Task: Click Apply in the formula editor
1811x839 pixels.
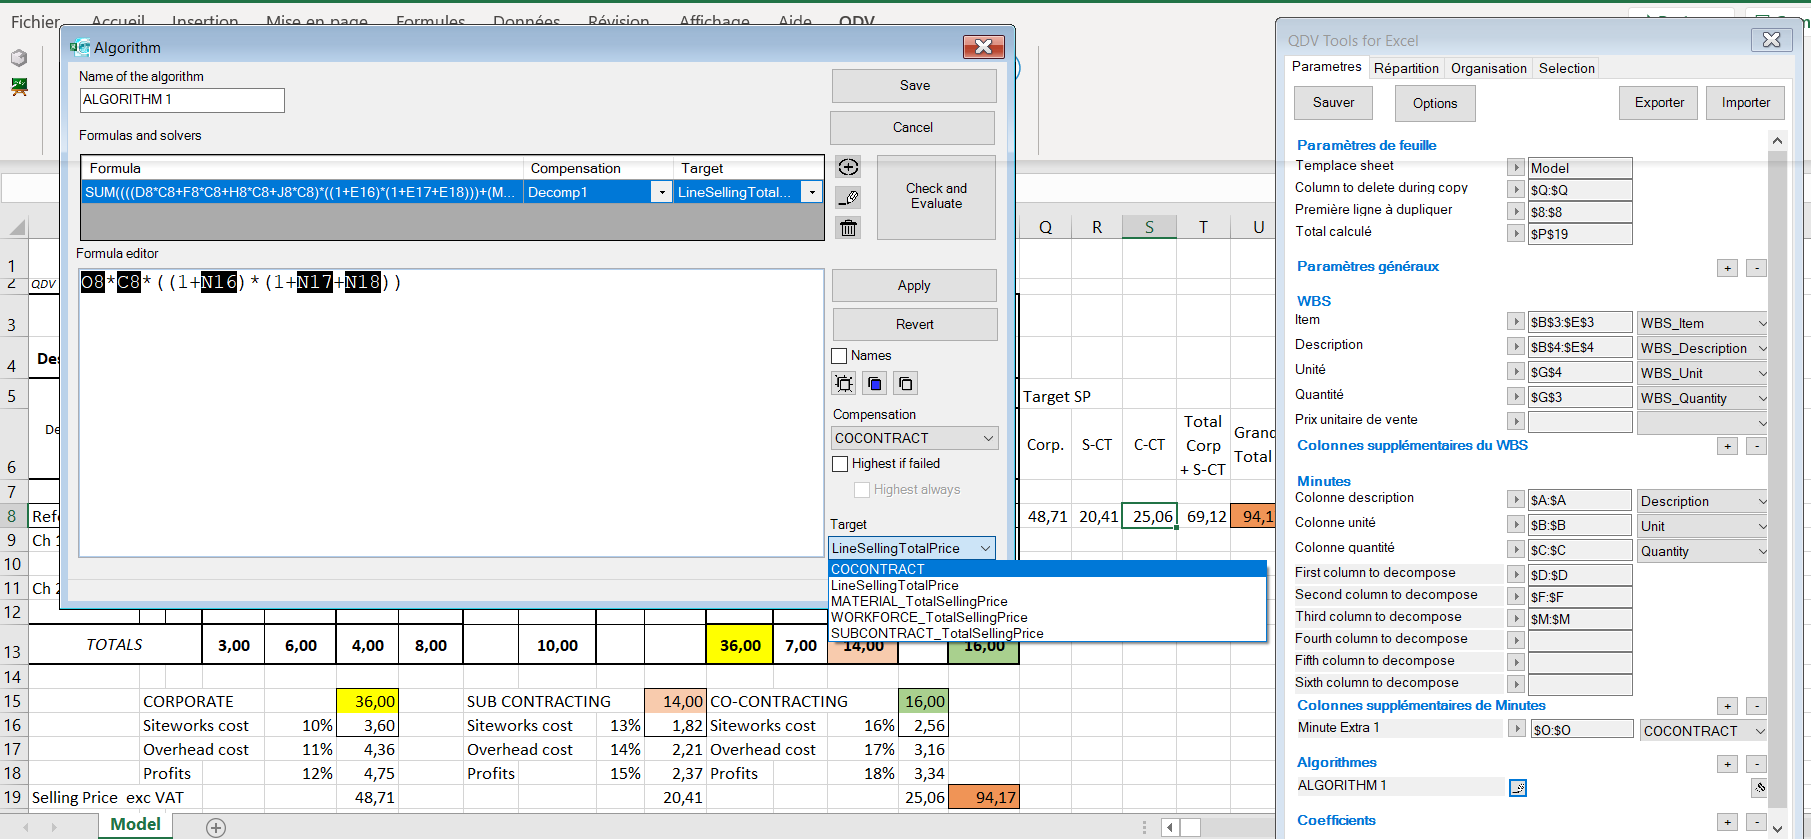Action: point(914,286)
